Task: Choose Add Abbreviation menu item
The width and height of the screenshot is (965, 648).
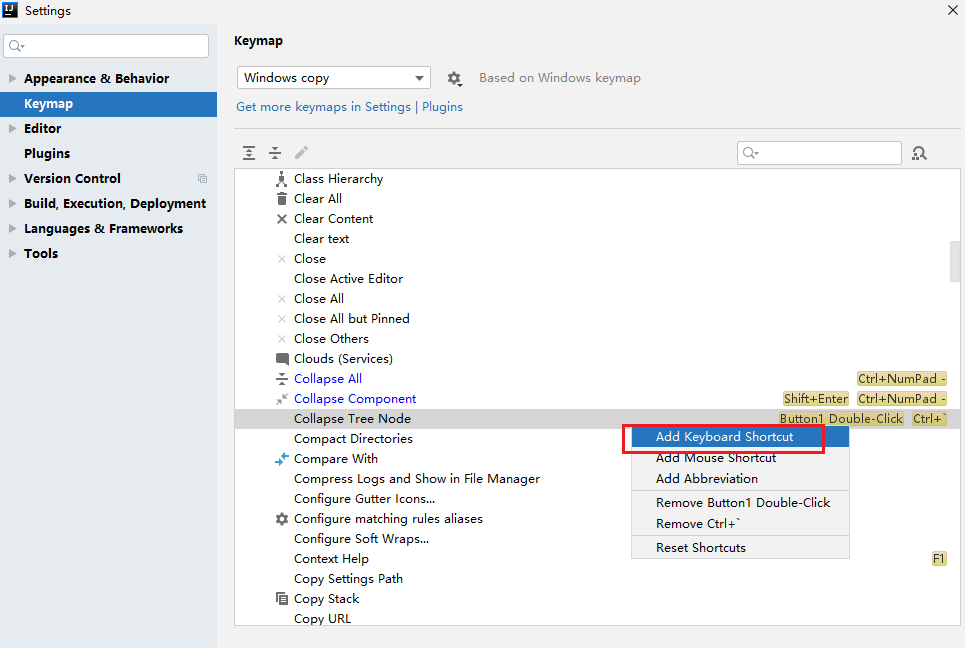Action: 740,479
